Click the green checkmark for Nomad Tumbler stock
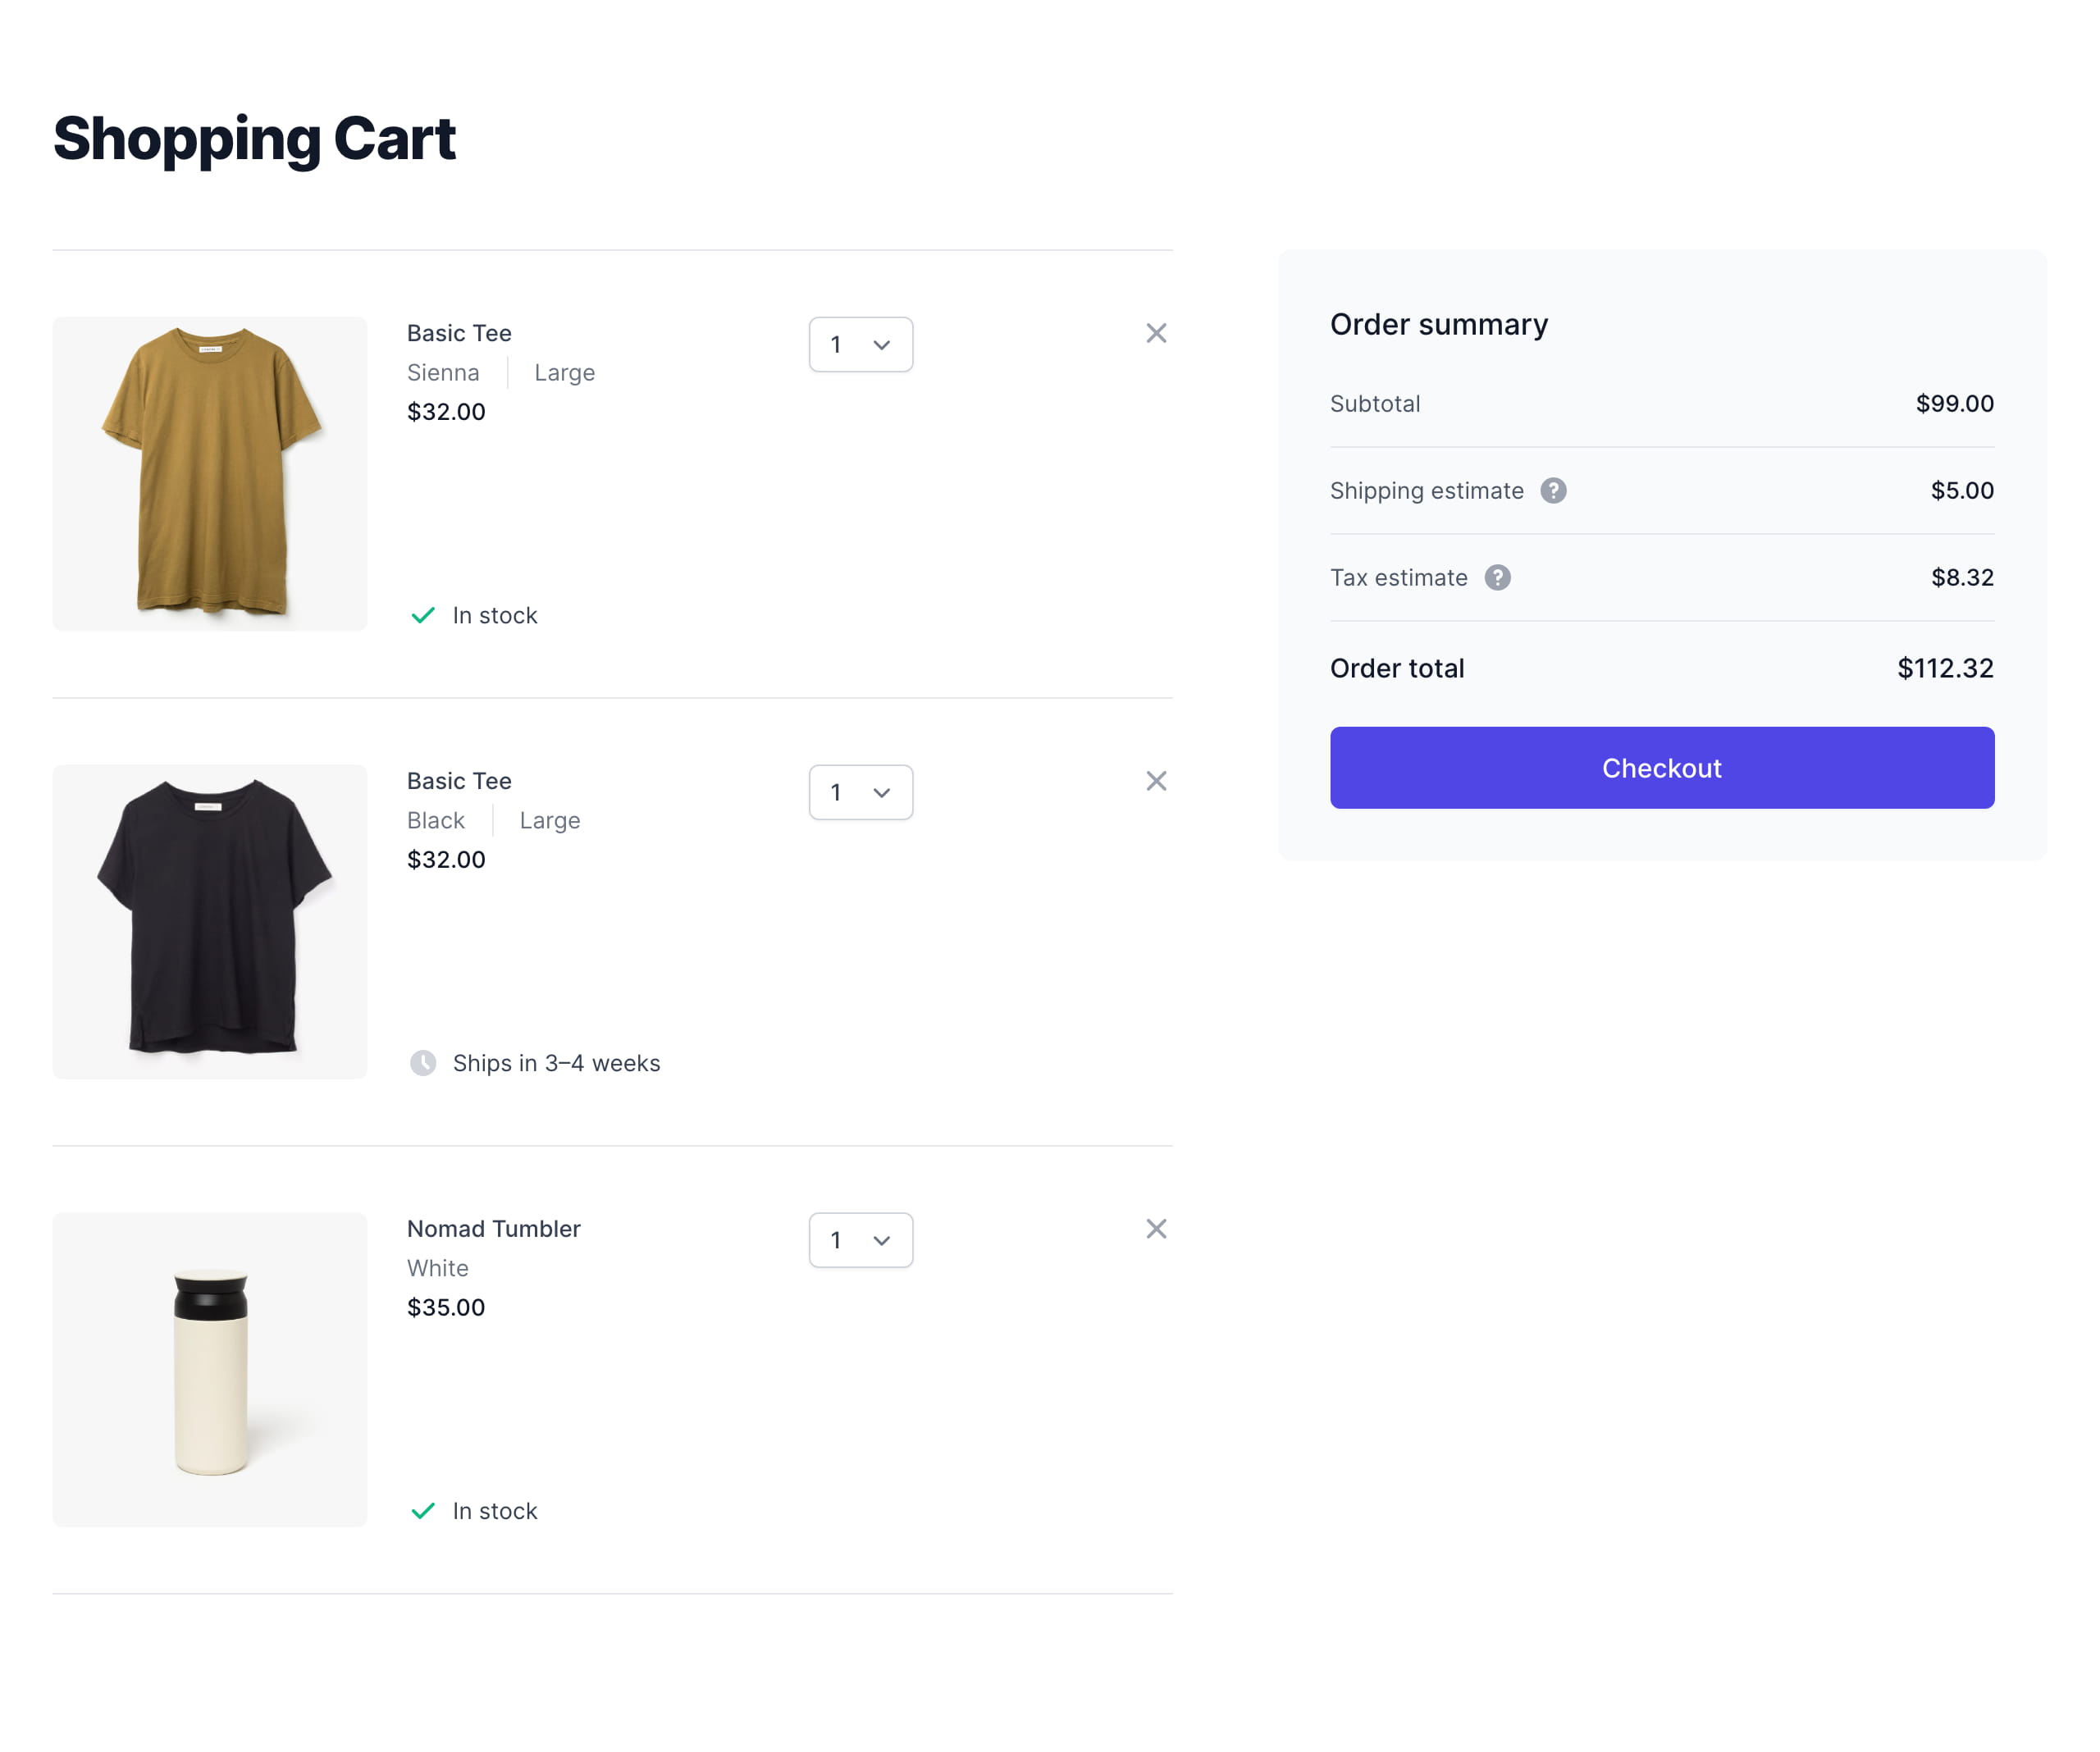This screenshot has width=2100, height=1752. pos(423,1511)
